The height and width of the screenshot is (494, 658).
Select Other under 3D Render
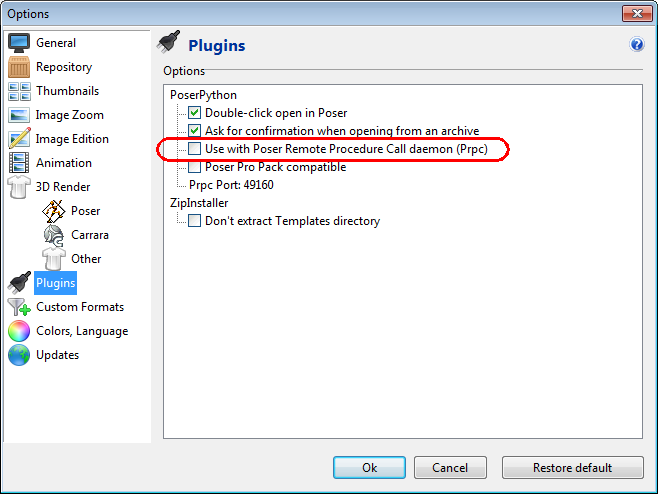(x=86, y=259)
